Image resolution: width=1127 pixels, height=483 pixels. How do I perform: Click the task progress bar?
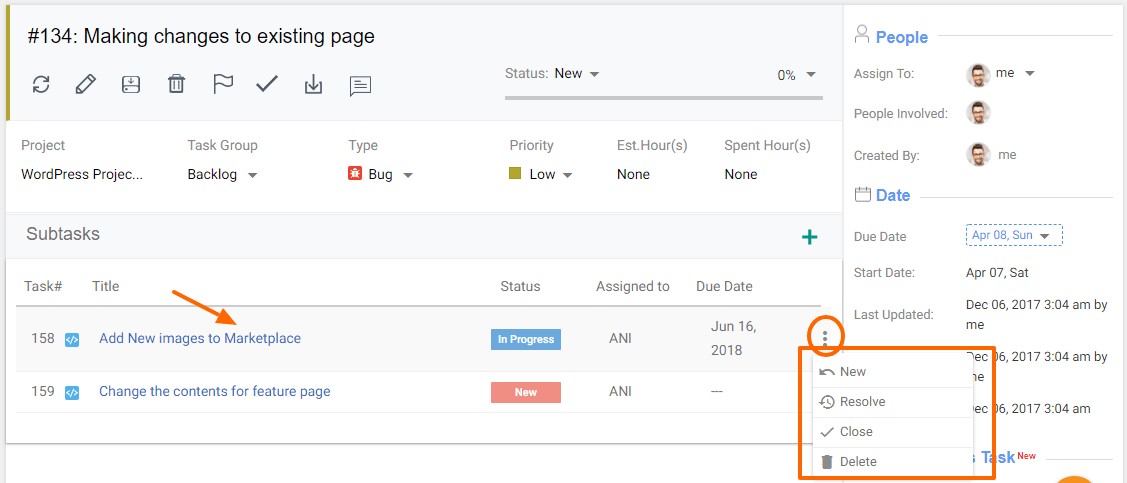tap(664, 97)
